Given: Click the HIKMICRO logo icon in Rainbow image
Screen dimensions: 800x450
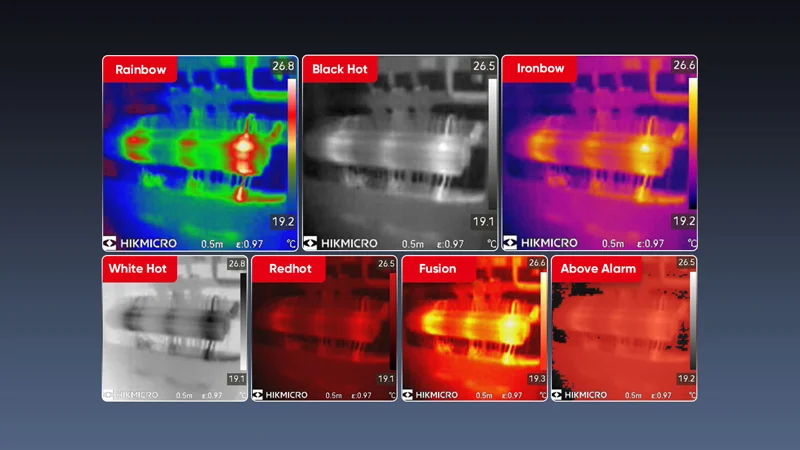Looking at the screenshot, I should click(110, 243).
